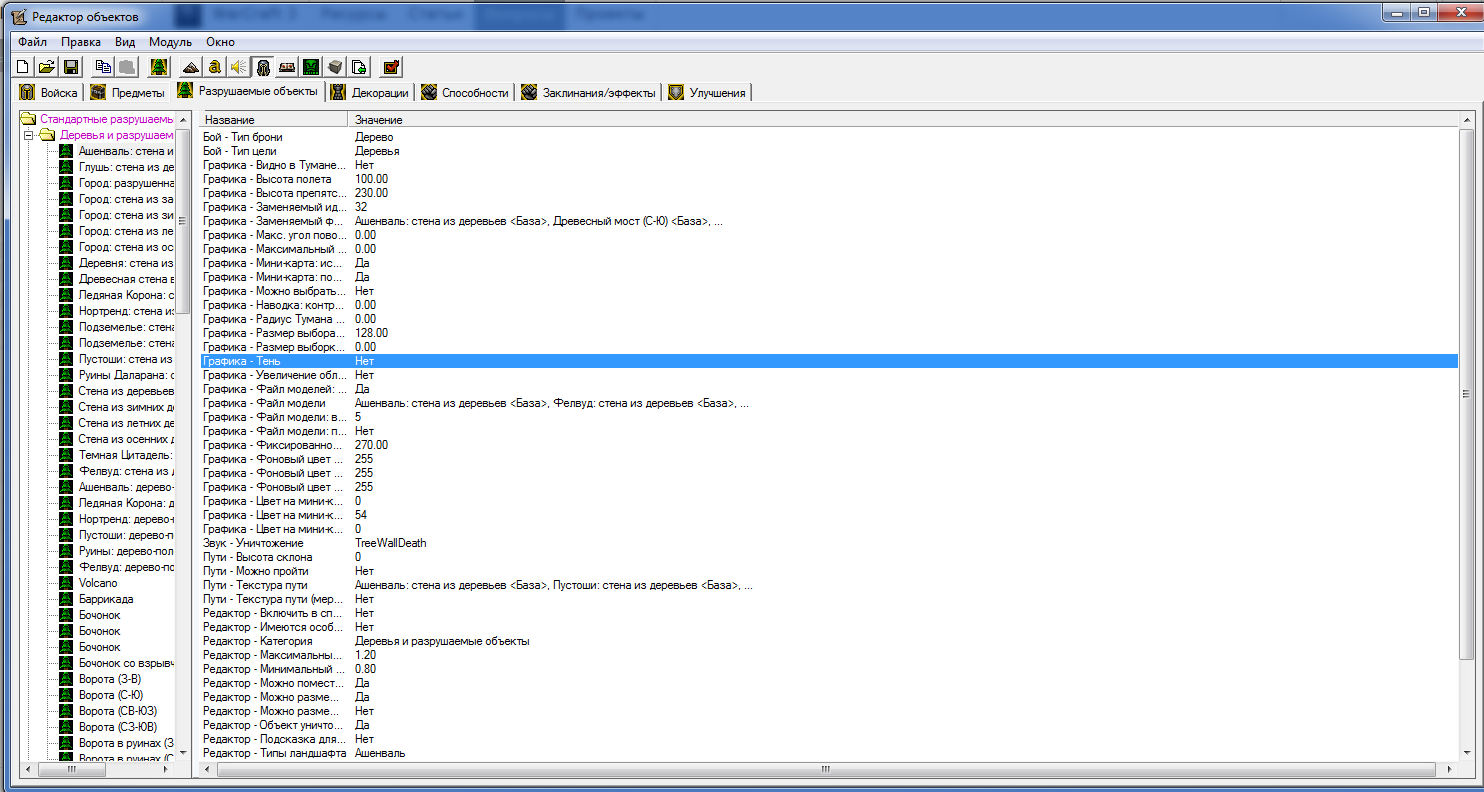Click the greyed-out paste icon in the toolbar

coord(126,67)
